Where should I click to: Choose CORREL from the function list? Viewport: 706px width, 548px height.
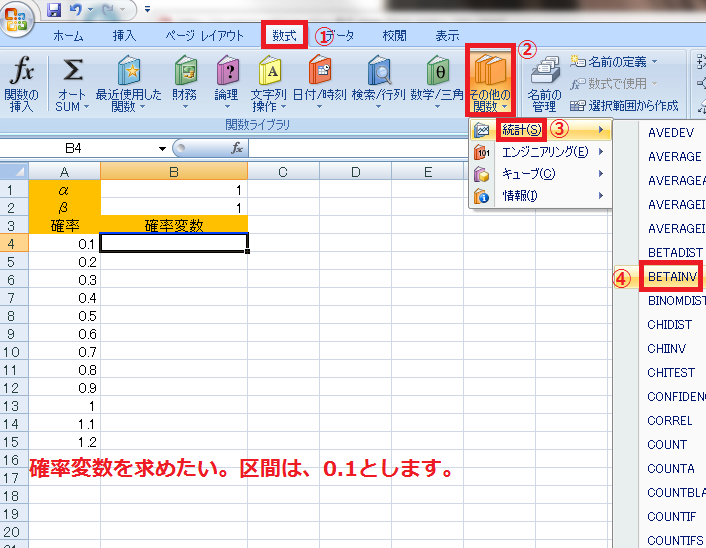pos(670,420)
